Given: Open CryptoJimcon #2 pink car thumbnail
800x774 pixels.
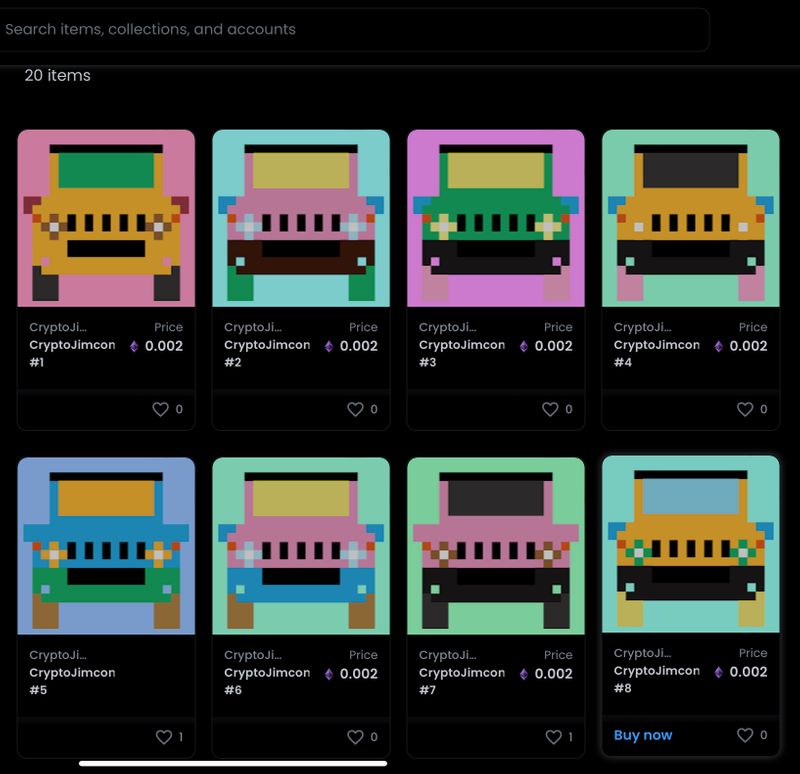Looking at the screenshot, I should click(301, 218).
